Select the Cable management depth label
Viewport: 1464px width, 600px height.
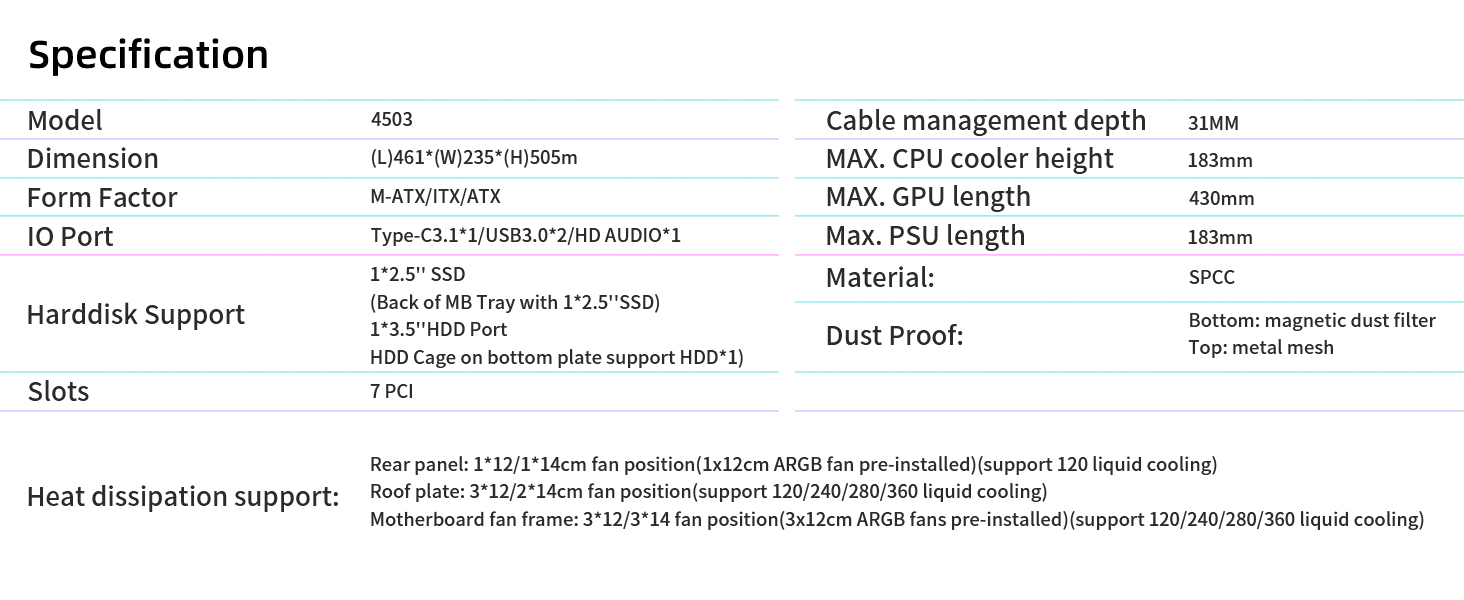[986, 121]
